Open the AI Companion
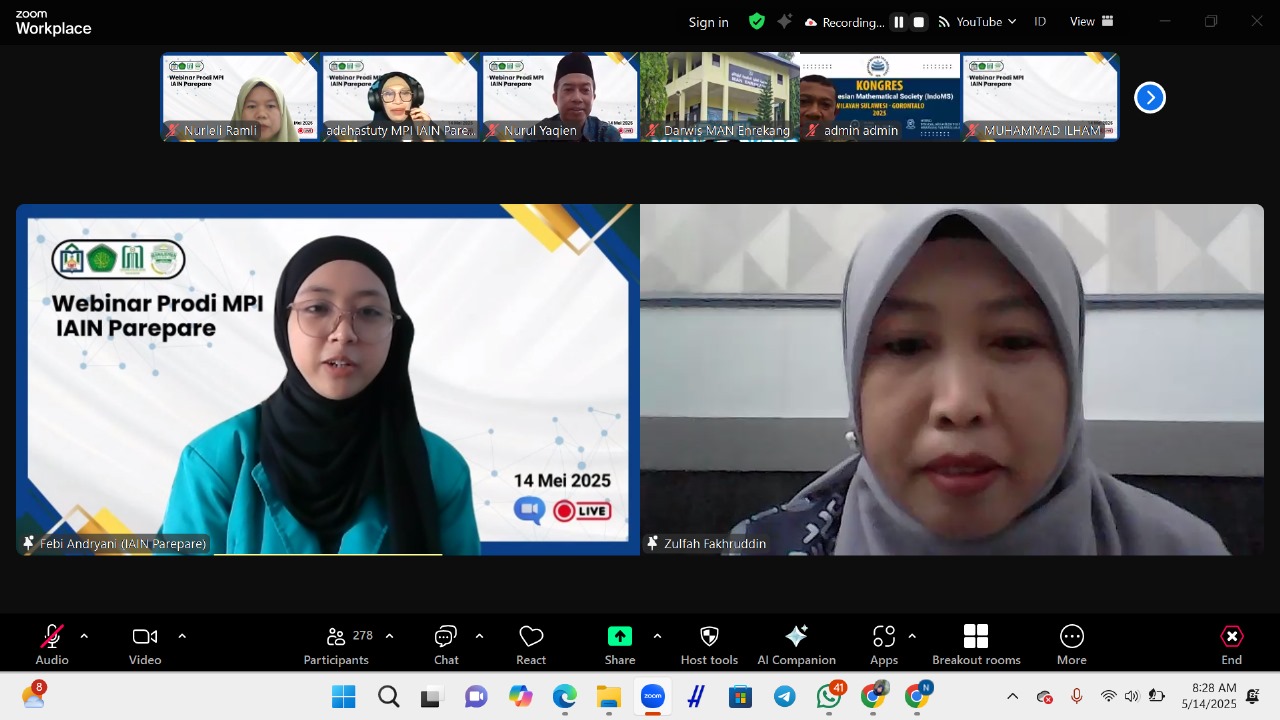1280x720 pixels. tap(796, 644)
